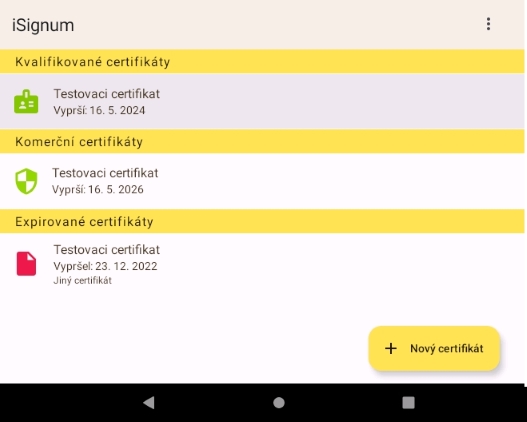The width and height of the screenshot is (527, 422).
Task: Open certificate expiring 16. 5. 2024
Action: (x=262, y=101)
